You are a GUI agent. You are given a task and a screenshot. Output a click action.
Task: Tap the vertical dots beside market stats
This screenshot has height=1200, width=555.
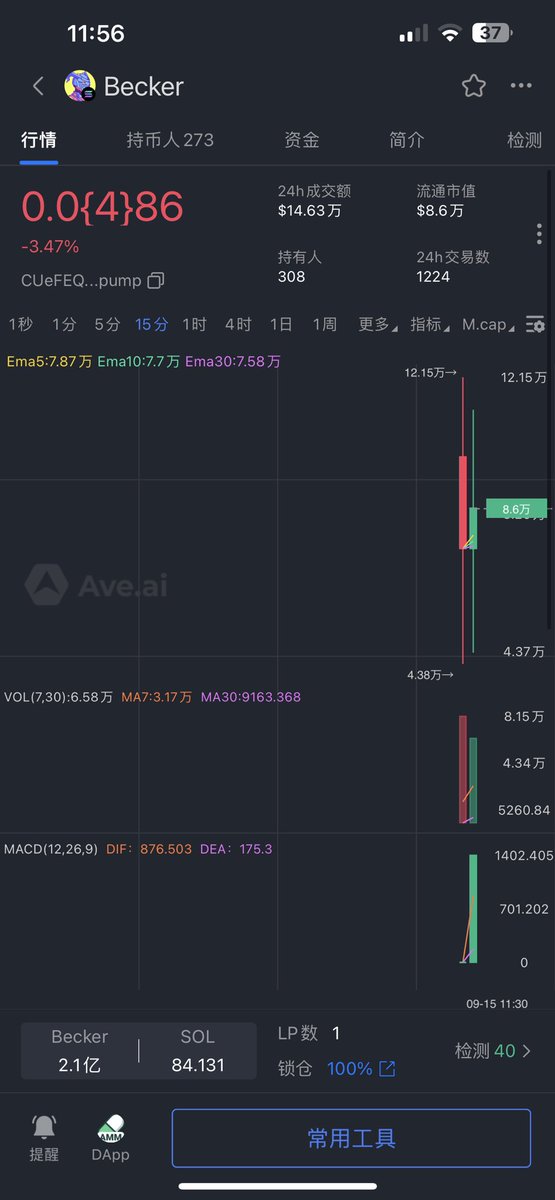coord(538,234)
